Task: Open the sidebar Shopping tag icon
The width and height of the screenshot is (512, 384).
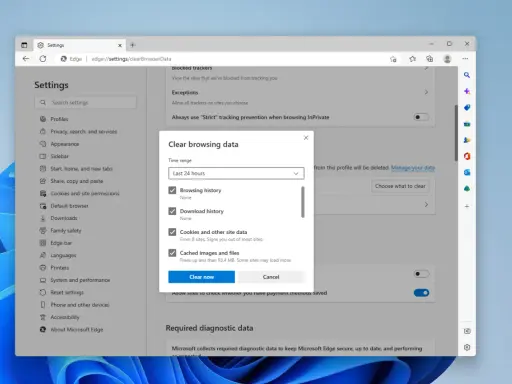Action: 467,107
